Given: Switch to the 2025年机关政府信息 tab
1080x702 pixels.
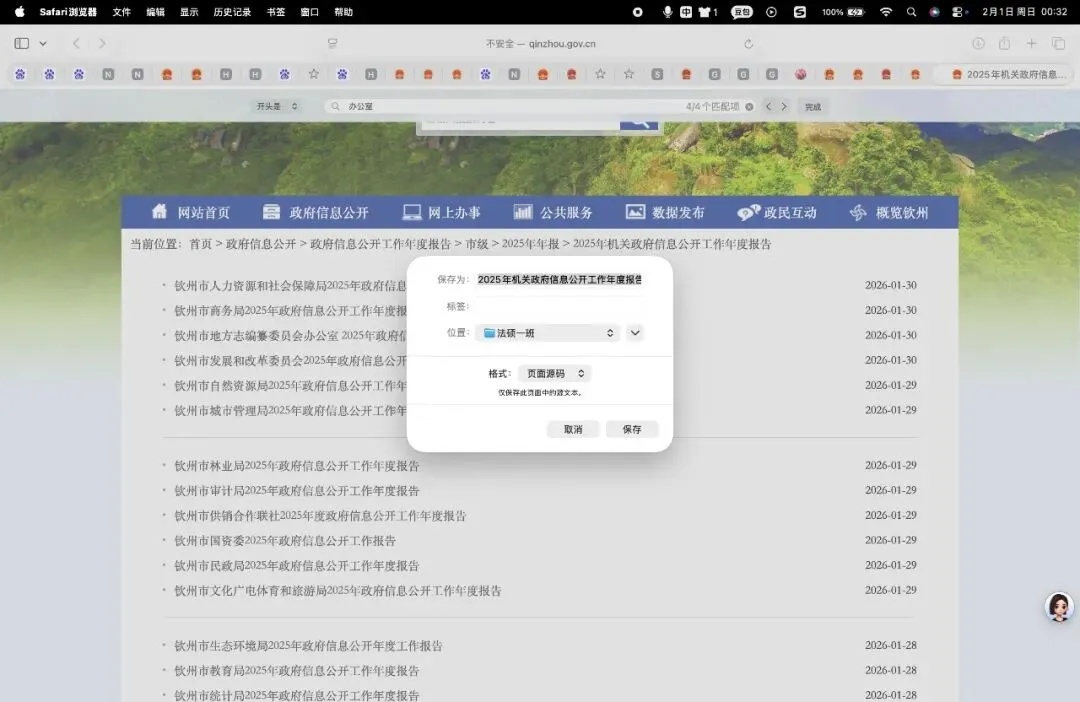Looking at the screenshot, I should click(1009, 74).
